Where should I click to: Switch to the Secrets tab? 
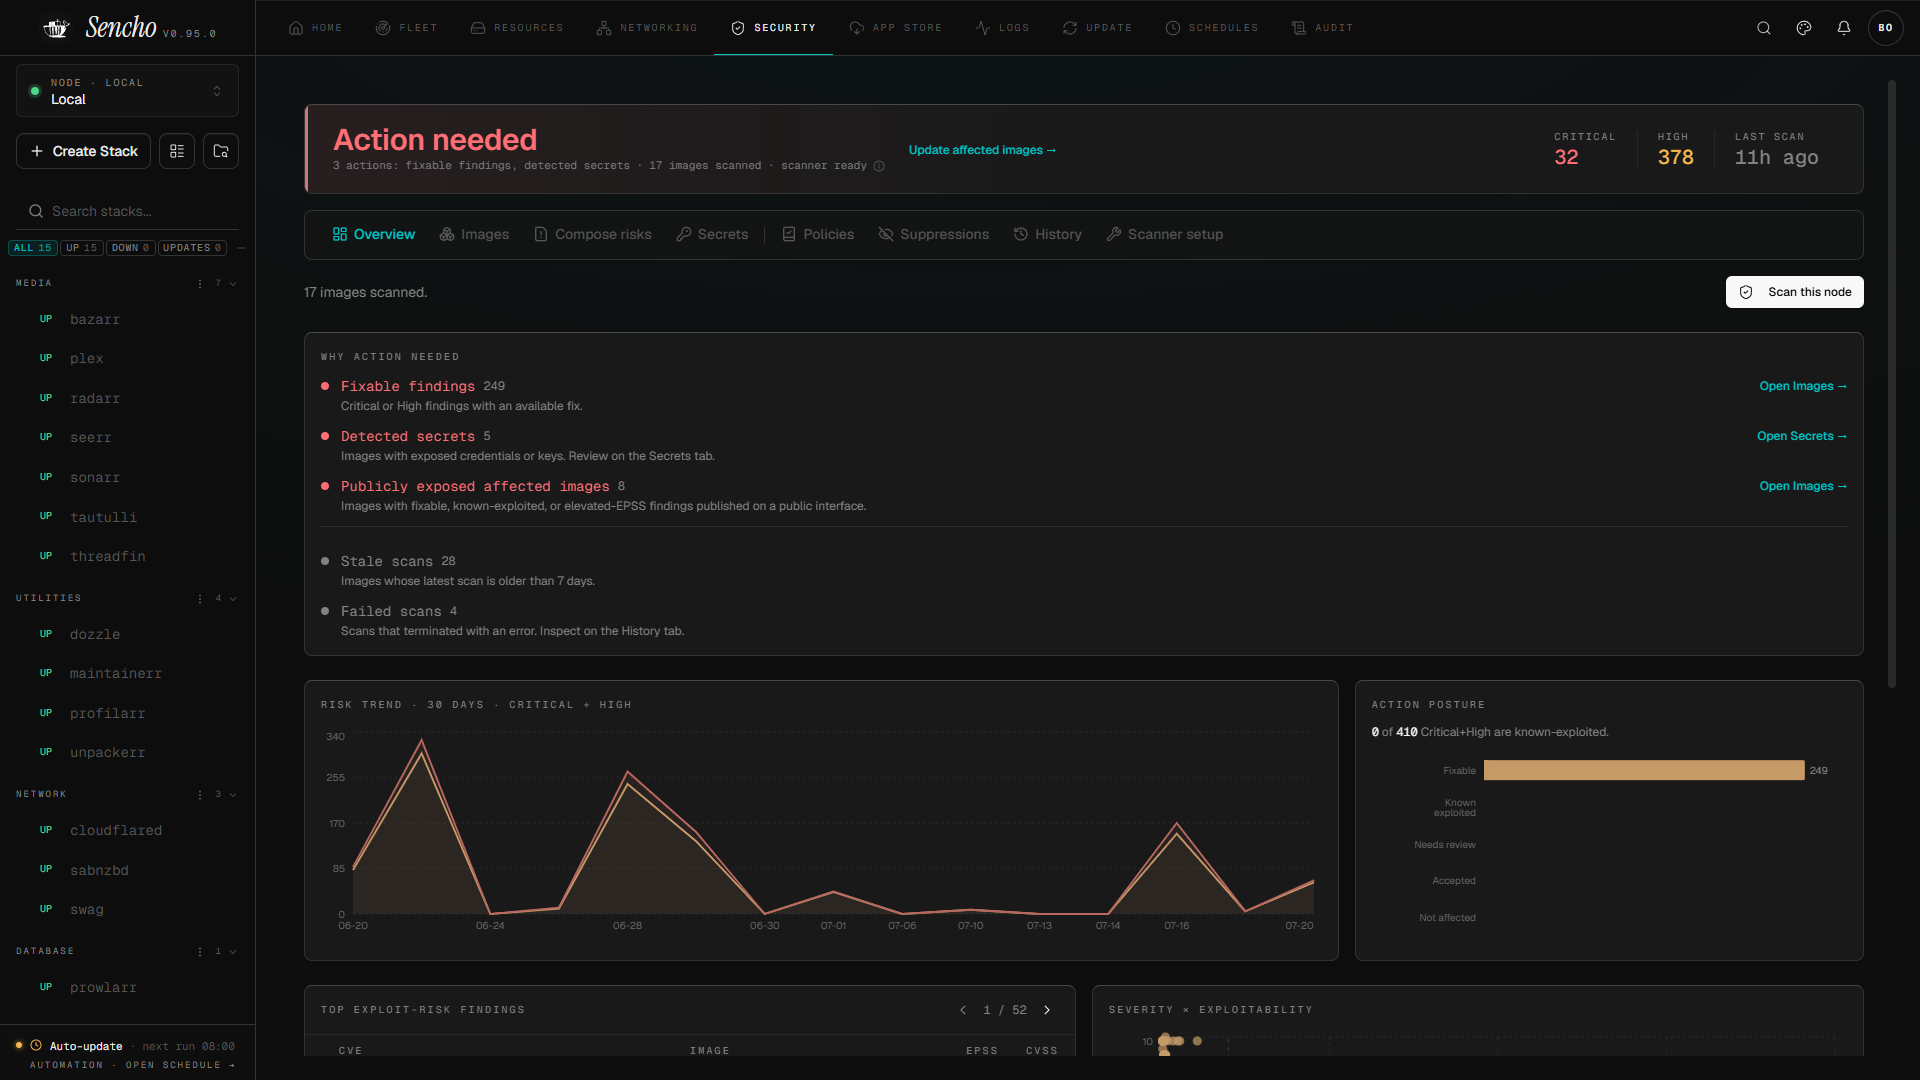(712, 235)
